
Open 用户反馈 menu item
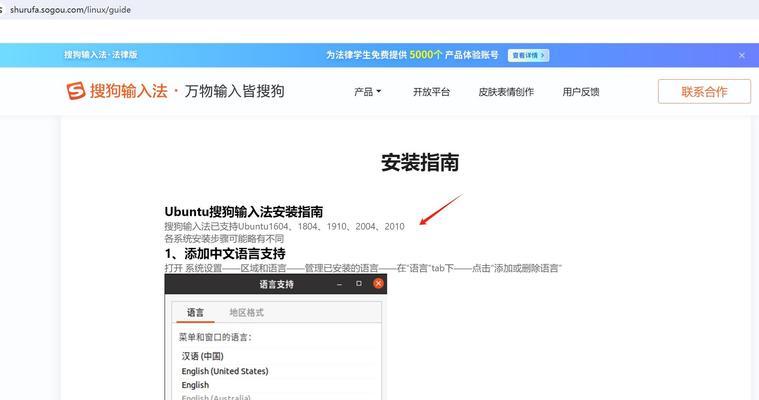click(x=581, y=92)
